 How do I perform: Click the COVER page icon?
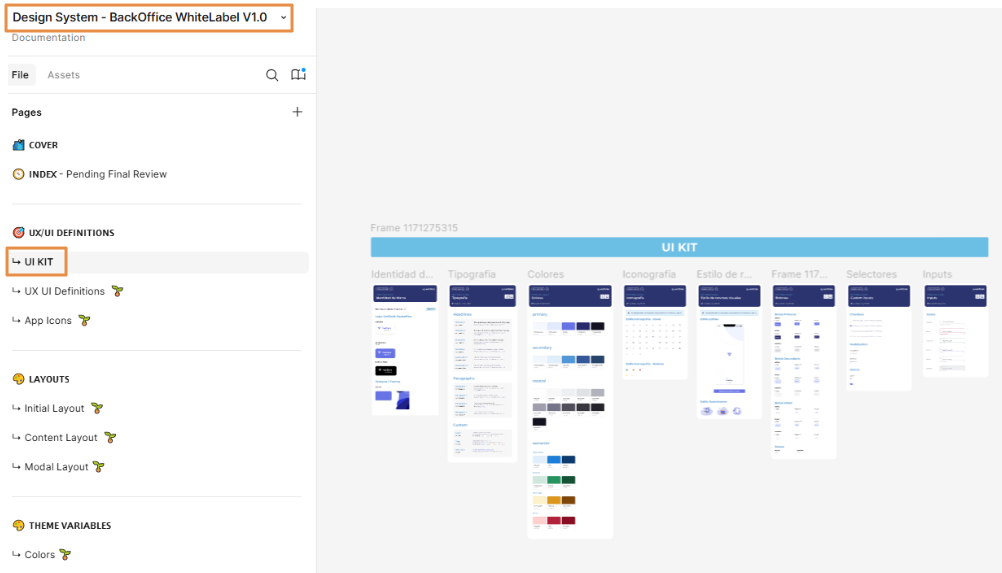point(18,145)
